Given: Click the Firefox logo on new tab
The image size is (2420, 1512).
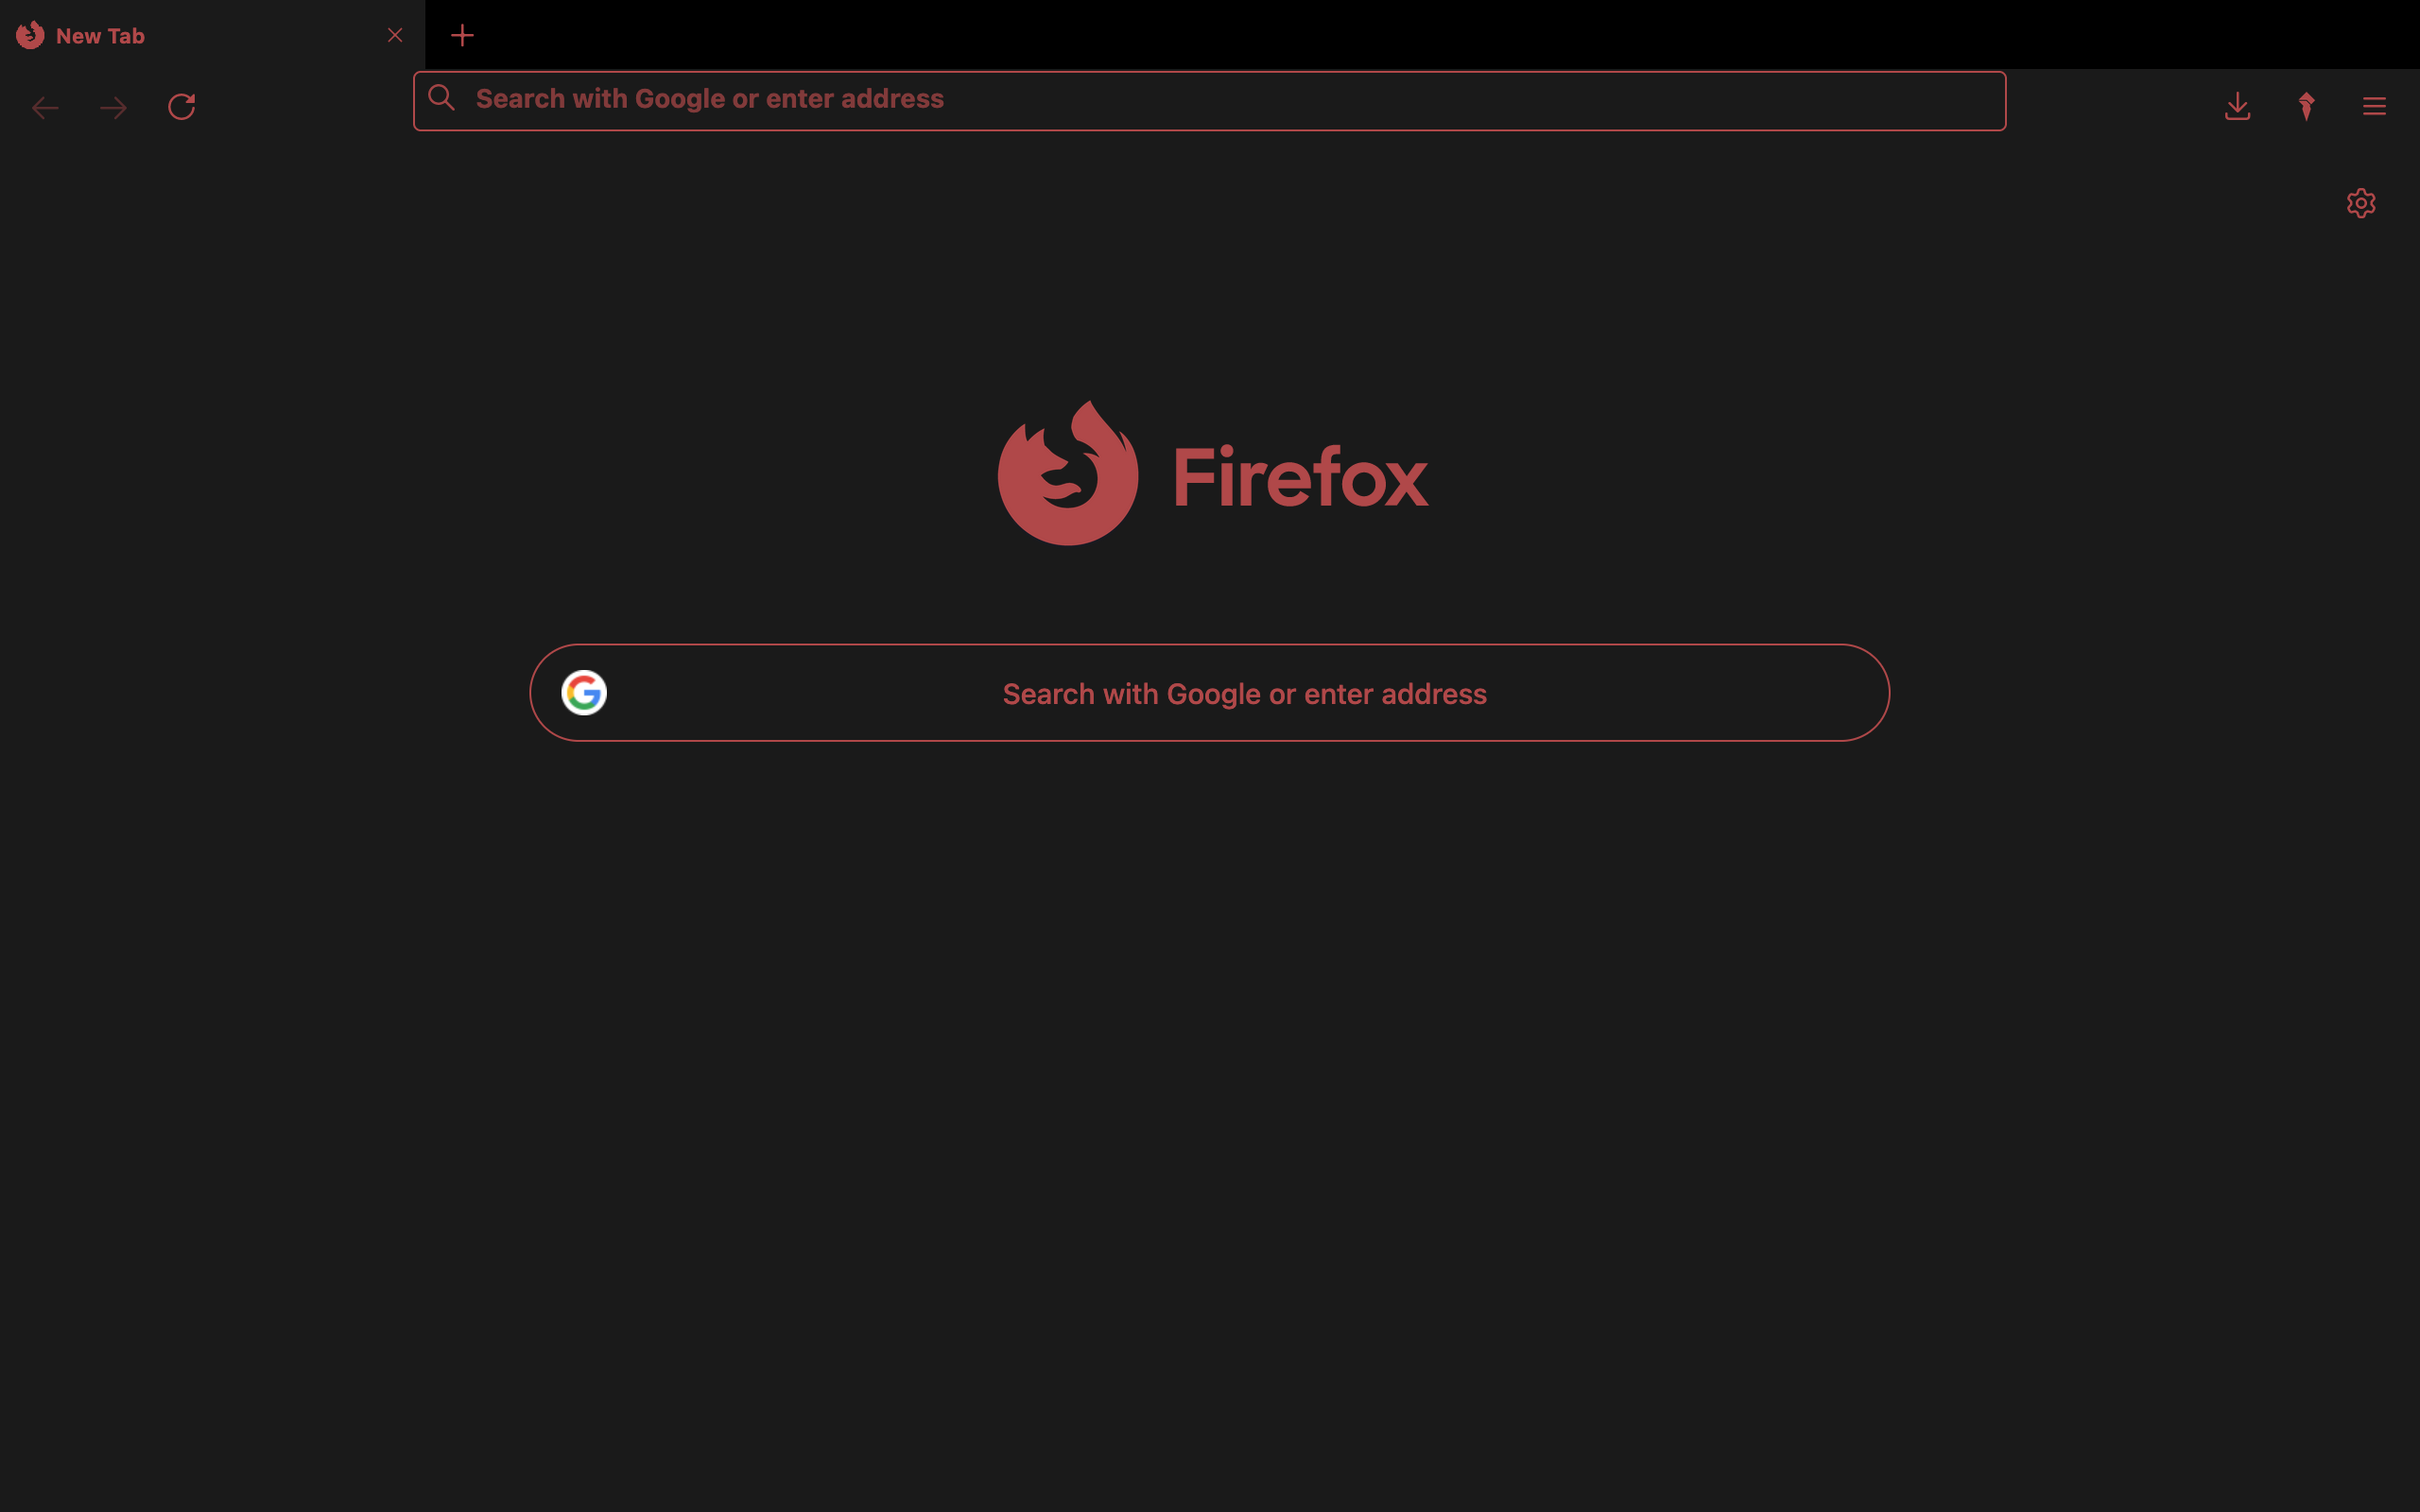Looking at the screenshot, I should click(1066, 473).
